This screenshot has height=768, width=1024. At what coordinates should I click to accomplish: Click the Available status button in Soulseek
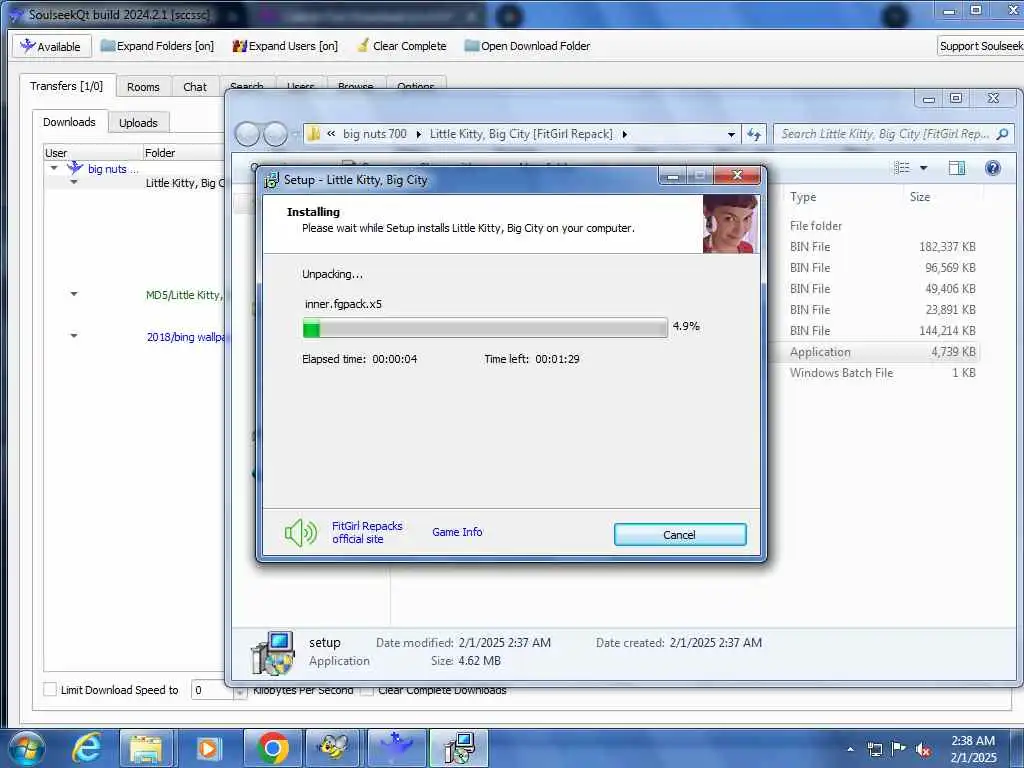(50, 46)
